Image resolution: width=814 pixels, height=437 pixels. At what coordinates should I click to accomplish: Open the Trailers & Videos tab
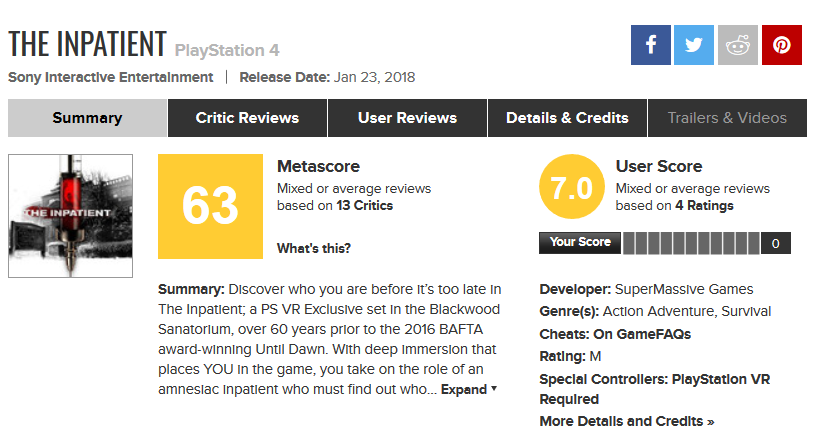click(727, 118)
